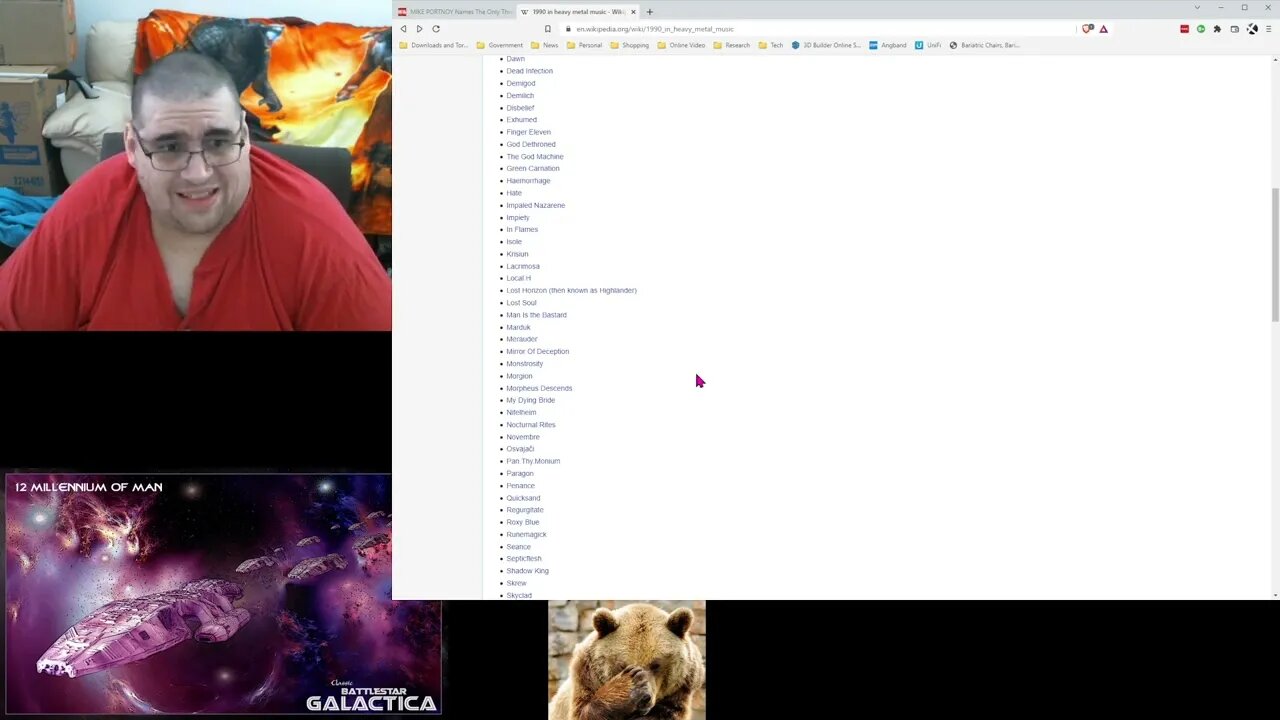Select the 1990 in heavy metal music tab
The height and width of the screenshot is (720, 1280).
[578, 12]
